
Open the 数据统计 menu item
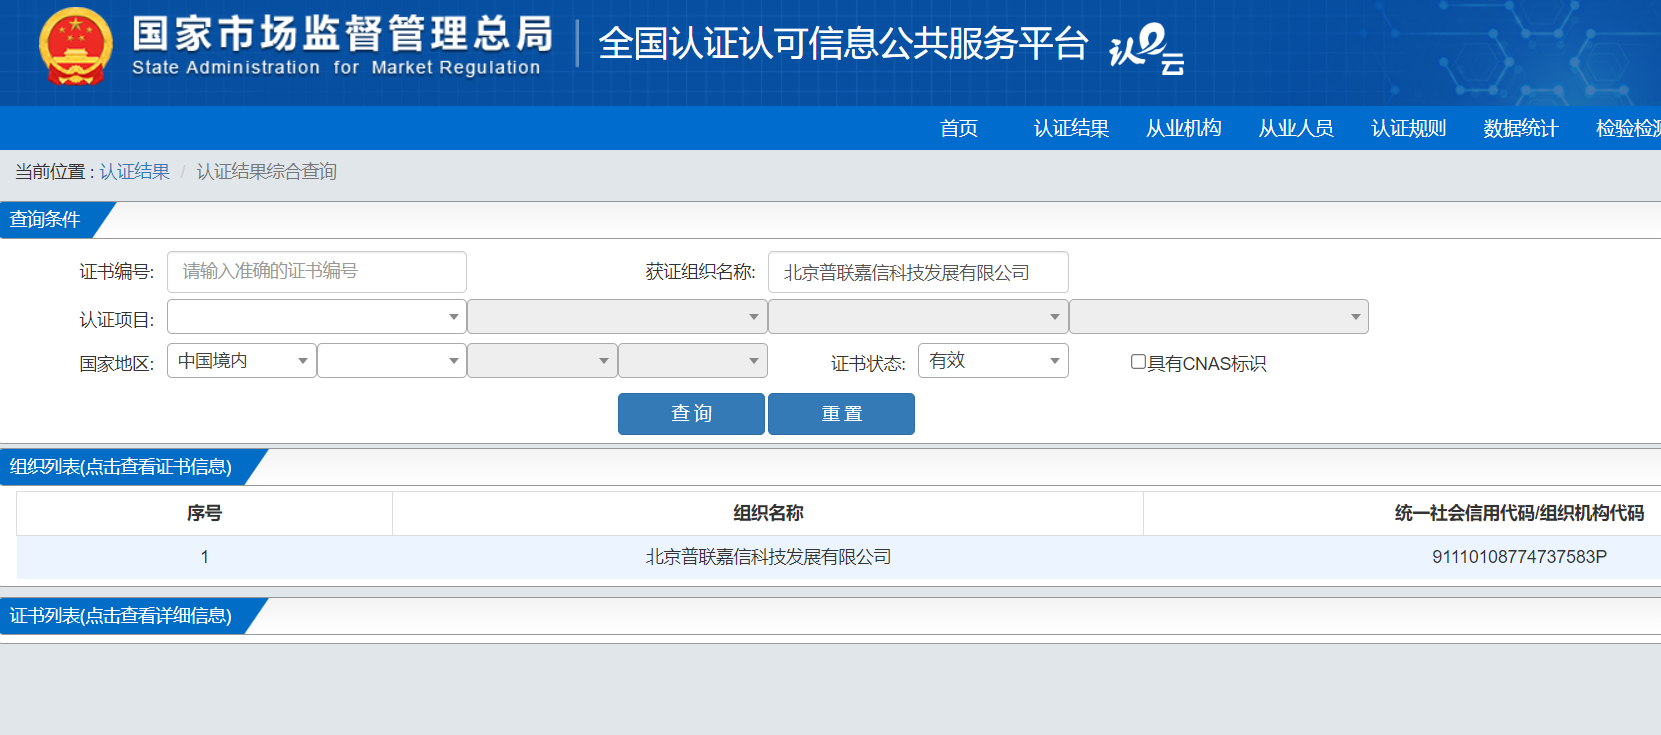pos(1520,128)
